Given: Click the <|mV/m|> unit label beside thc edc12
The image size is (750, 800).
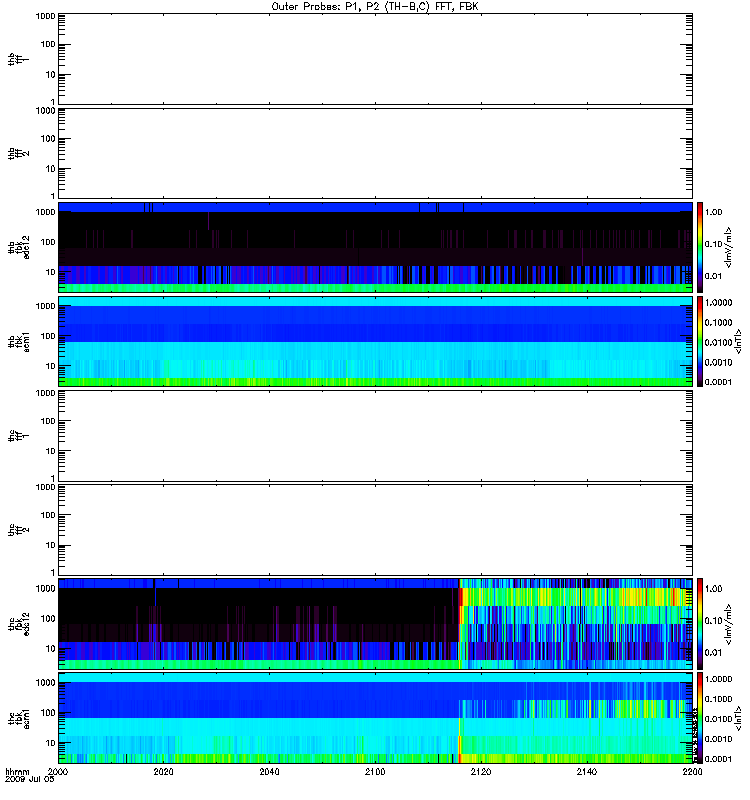Looking at the screenshot, I should tap(729, 624).
